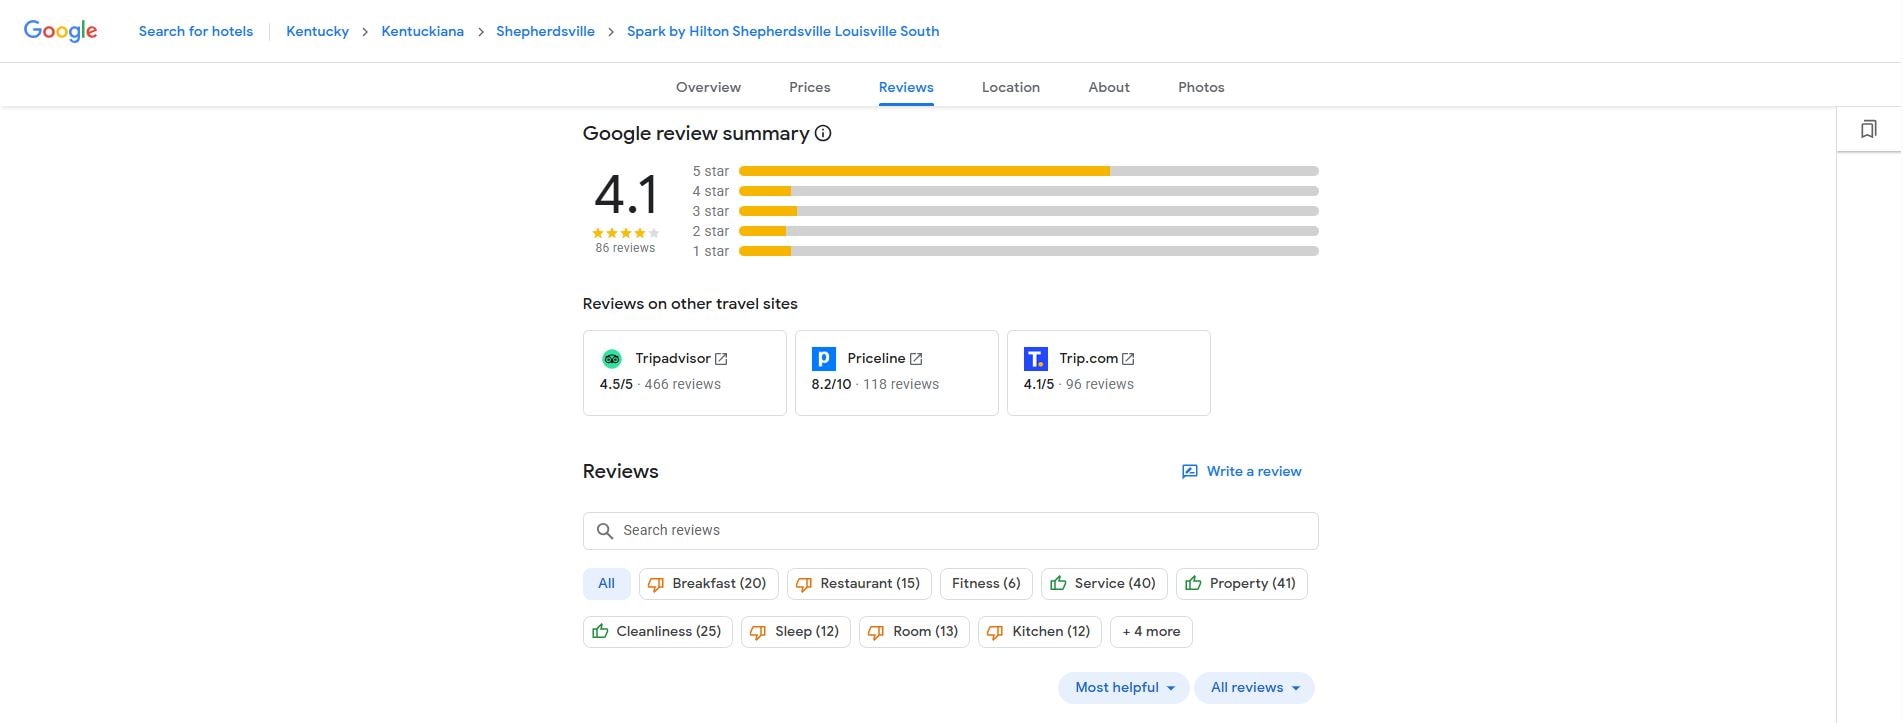
Task: Click the Search for hotels link
Action: coord(196,31)
